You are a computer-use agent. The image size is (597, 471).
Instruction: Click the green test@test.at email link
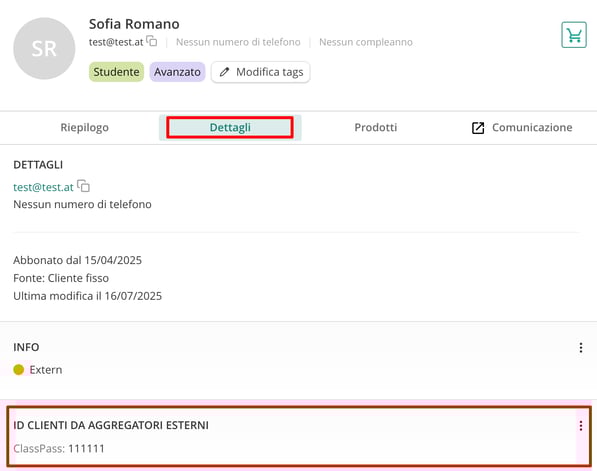point(43,187)
